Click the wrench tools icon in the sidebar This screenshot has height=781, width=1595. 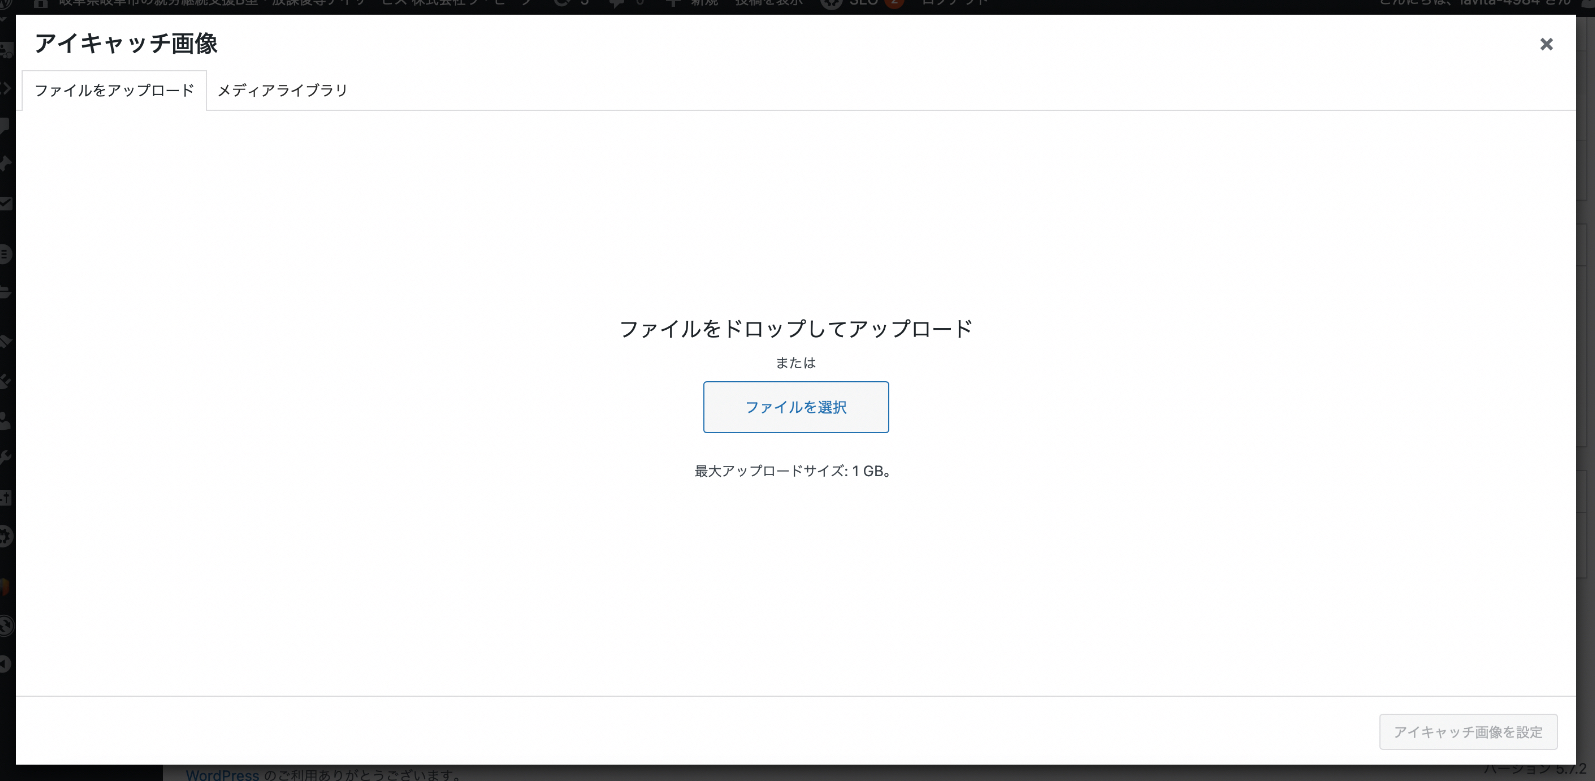(x=6, y=459)
